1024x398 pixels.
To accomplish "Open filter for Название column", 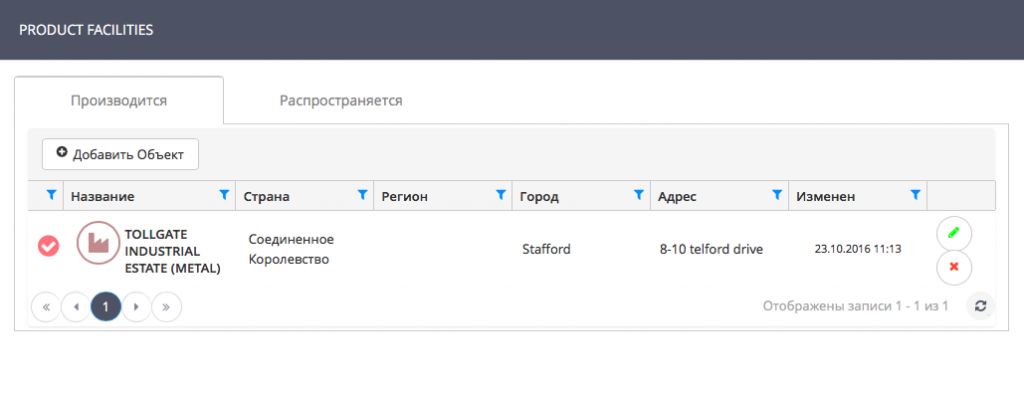I will [225, 195].
